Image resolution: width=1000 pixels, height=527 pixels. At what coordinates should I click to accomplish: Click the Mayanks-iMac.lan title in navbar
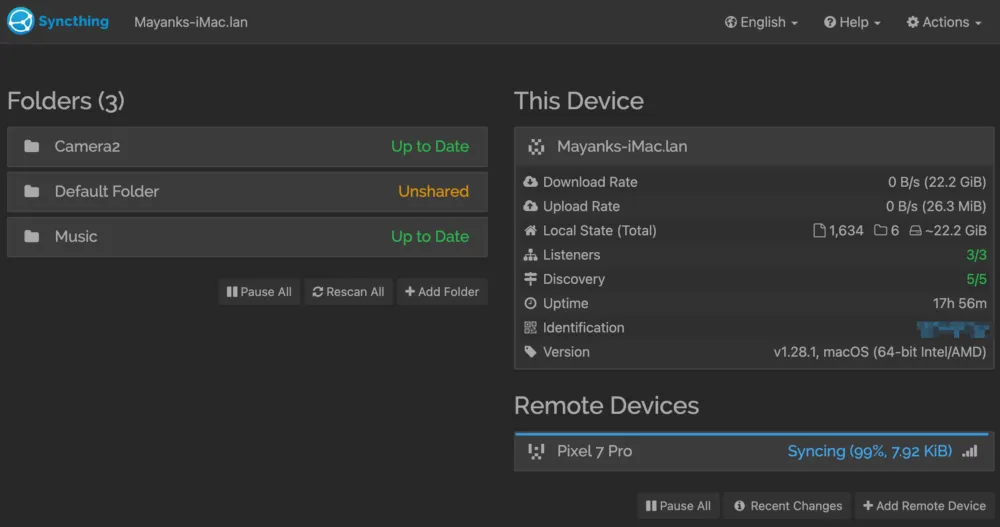(191, 22)
